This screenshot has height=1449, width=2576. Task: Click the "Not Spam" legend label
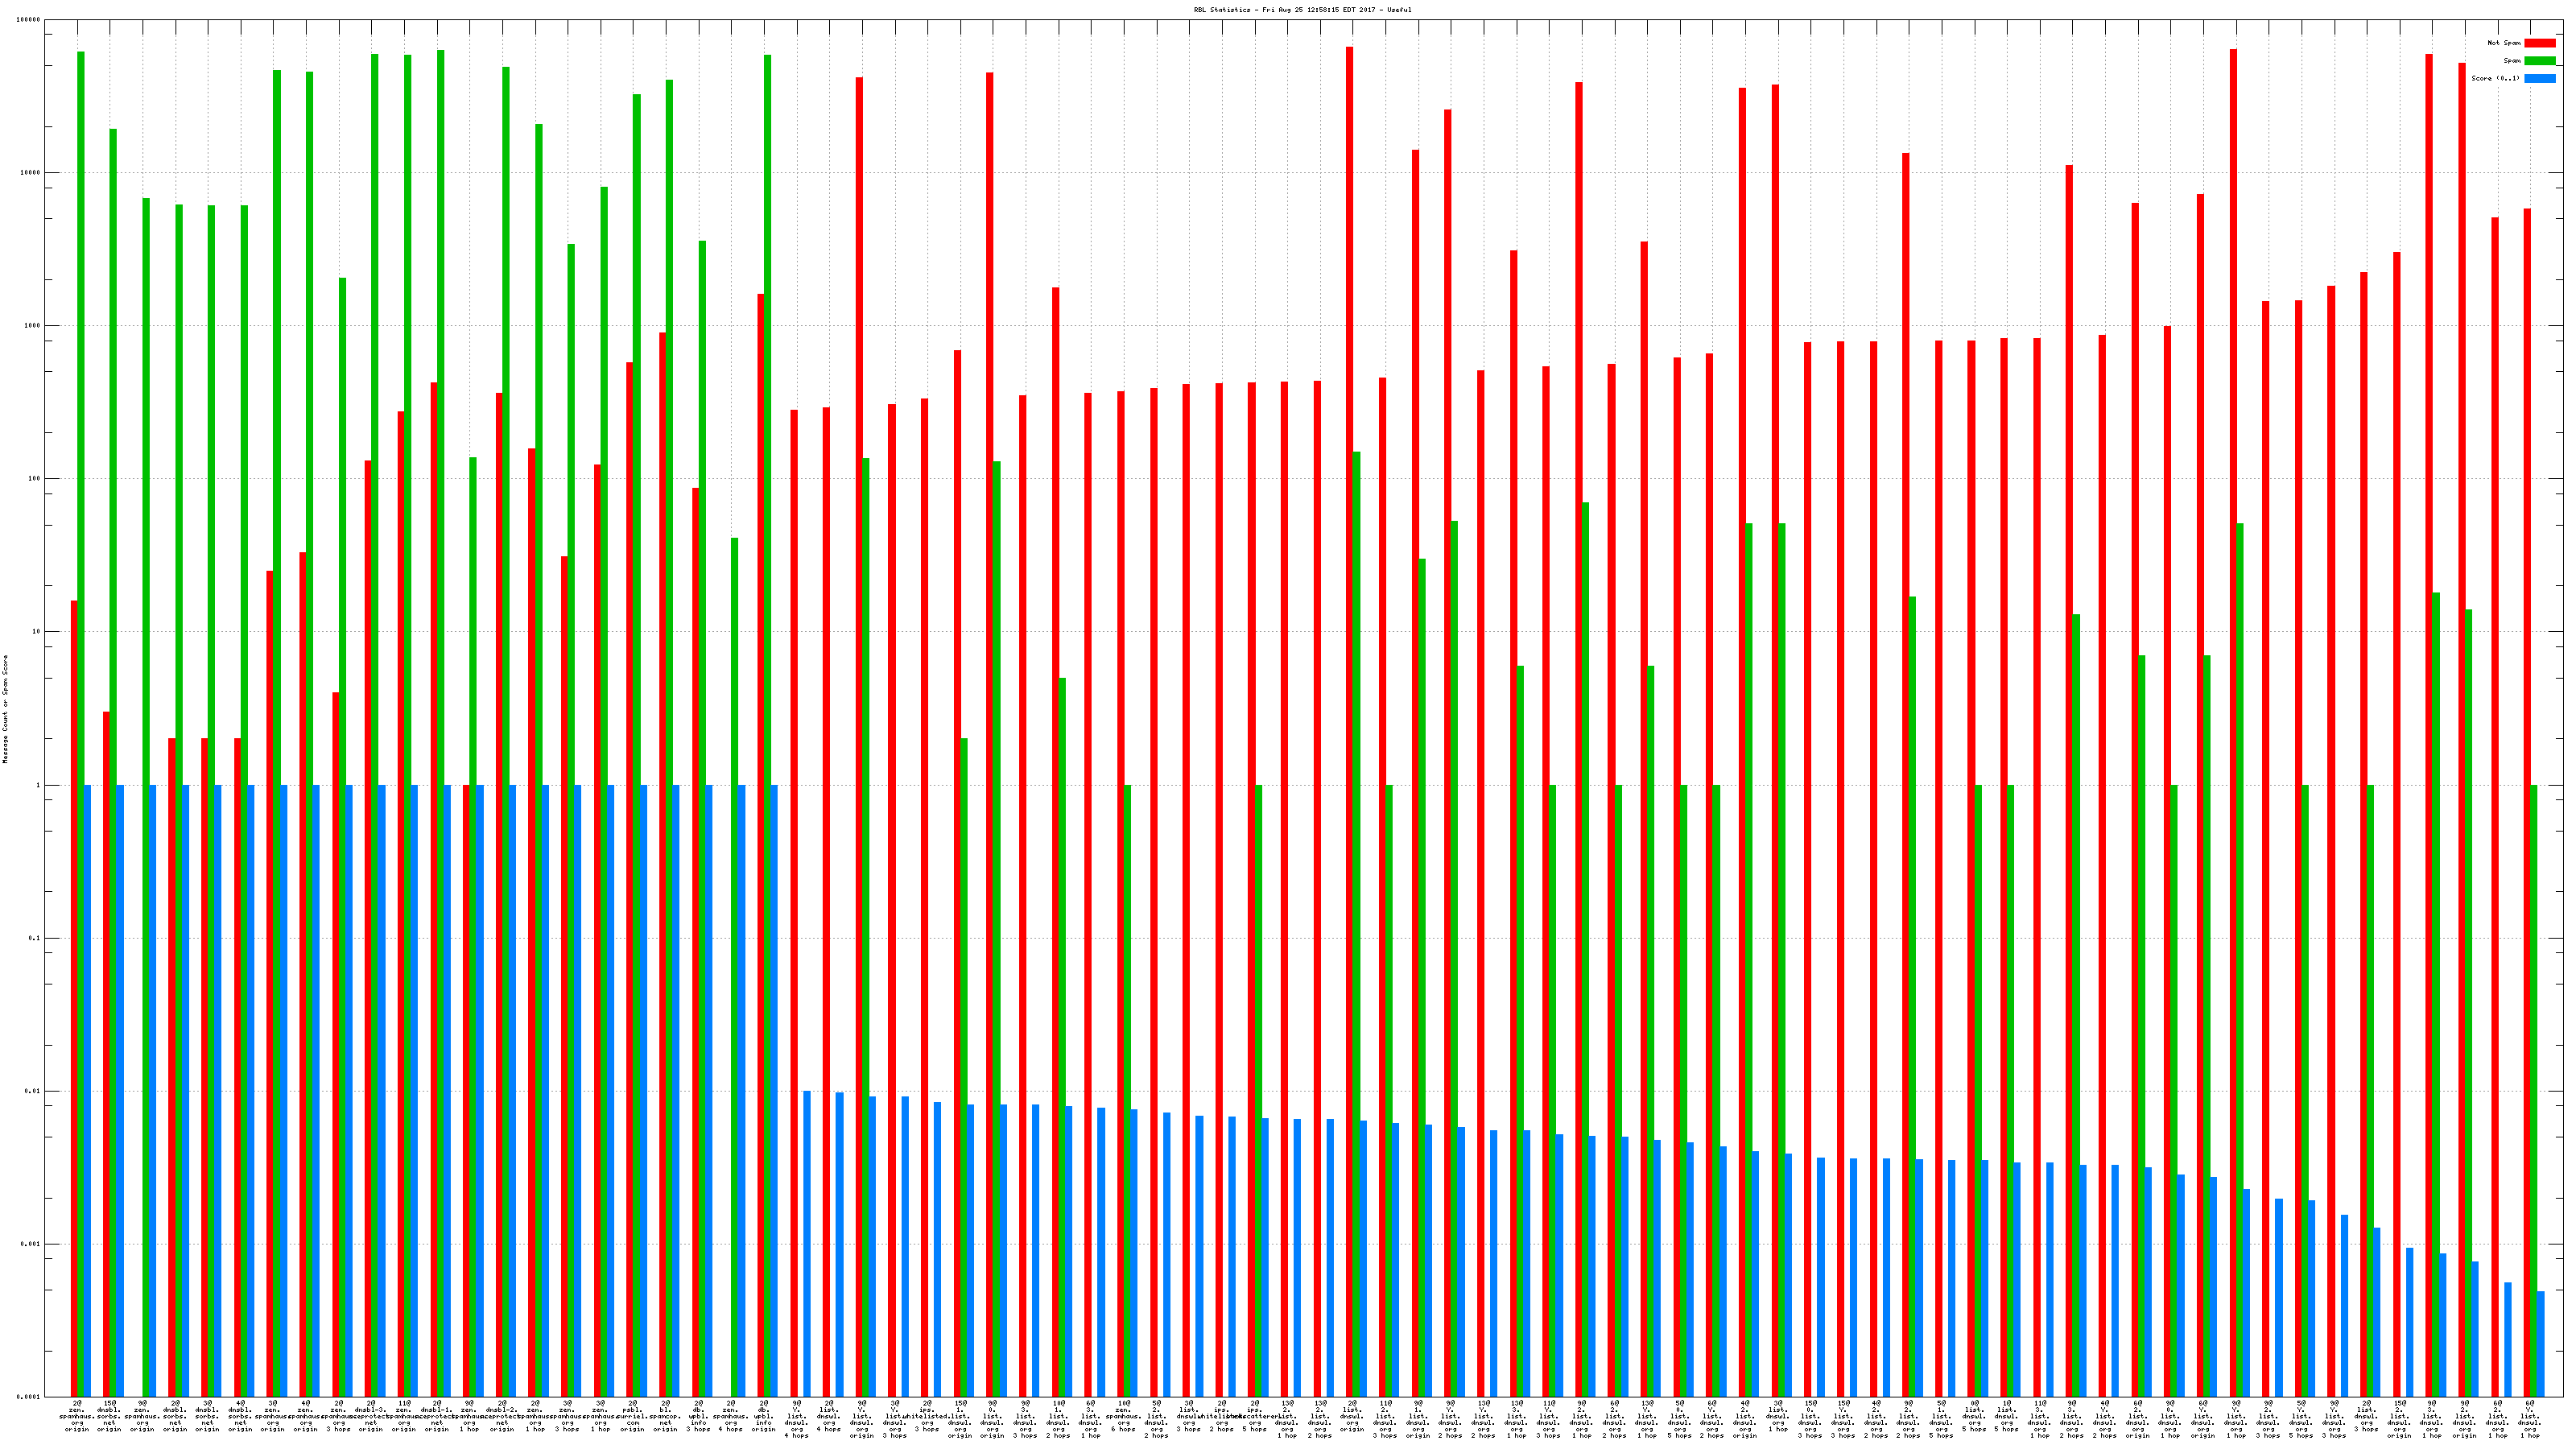click(x=2504, y=43)
